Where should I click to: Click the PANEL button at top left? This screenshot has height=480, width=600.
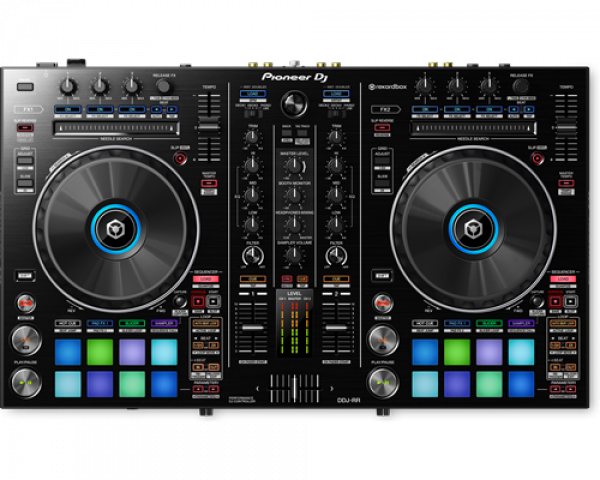(x=25, y=87)
